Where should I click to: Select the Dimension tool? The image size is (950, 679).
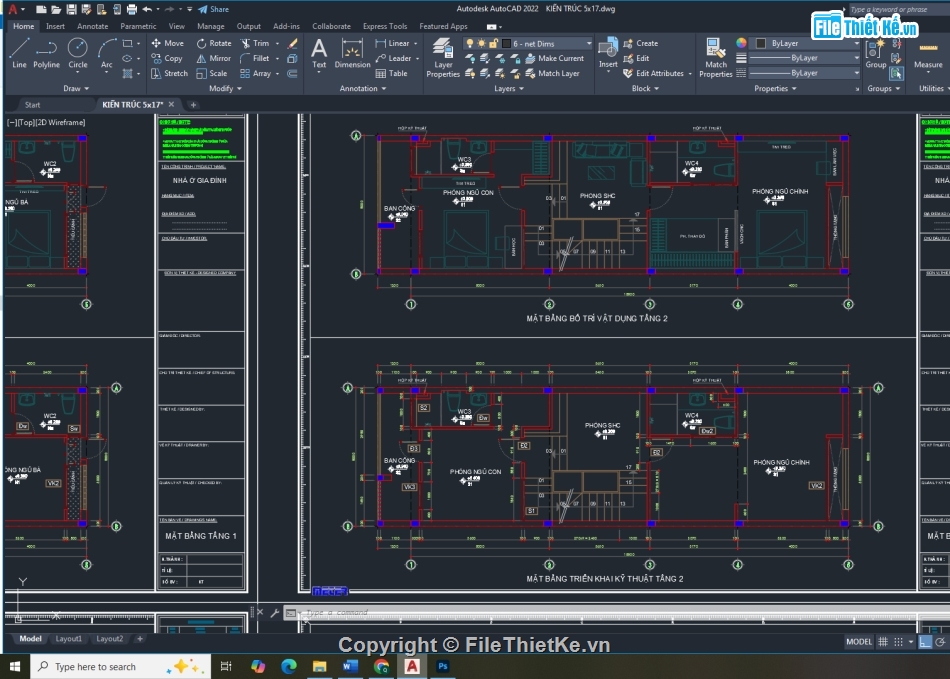point(352,54)
